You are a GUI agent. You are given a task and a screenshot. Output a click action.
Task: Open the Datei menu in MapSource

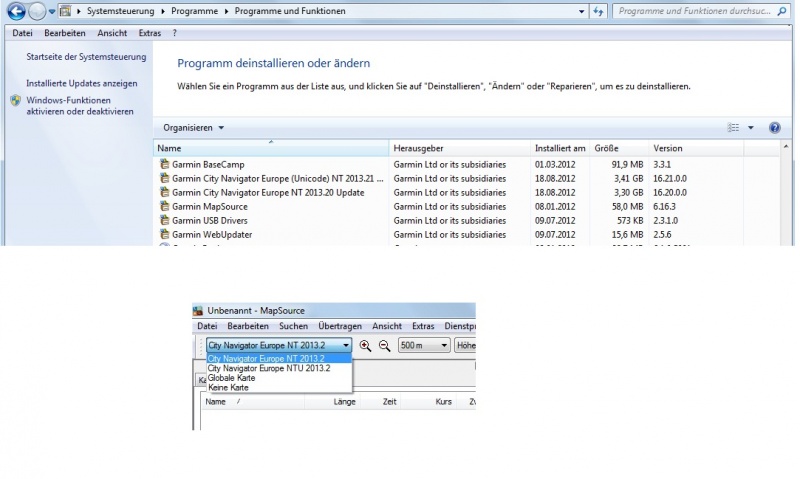[207, 326]
